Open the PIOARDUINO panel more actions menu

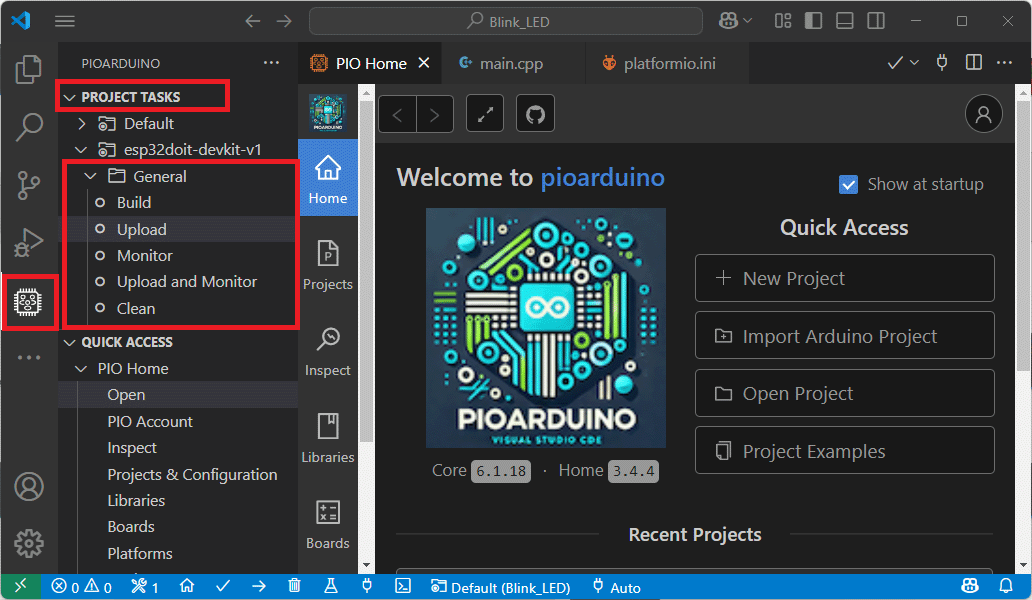[271, 63]
